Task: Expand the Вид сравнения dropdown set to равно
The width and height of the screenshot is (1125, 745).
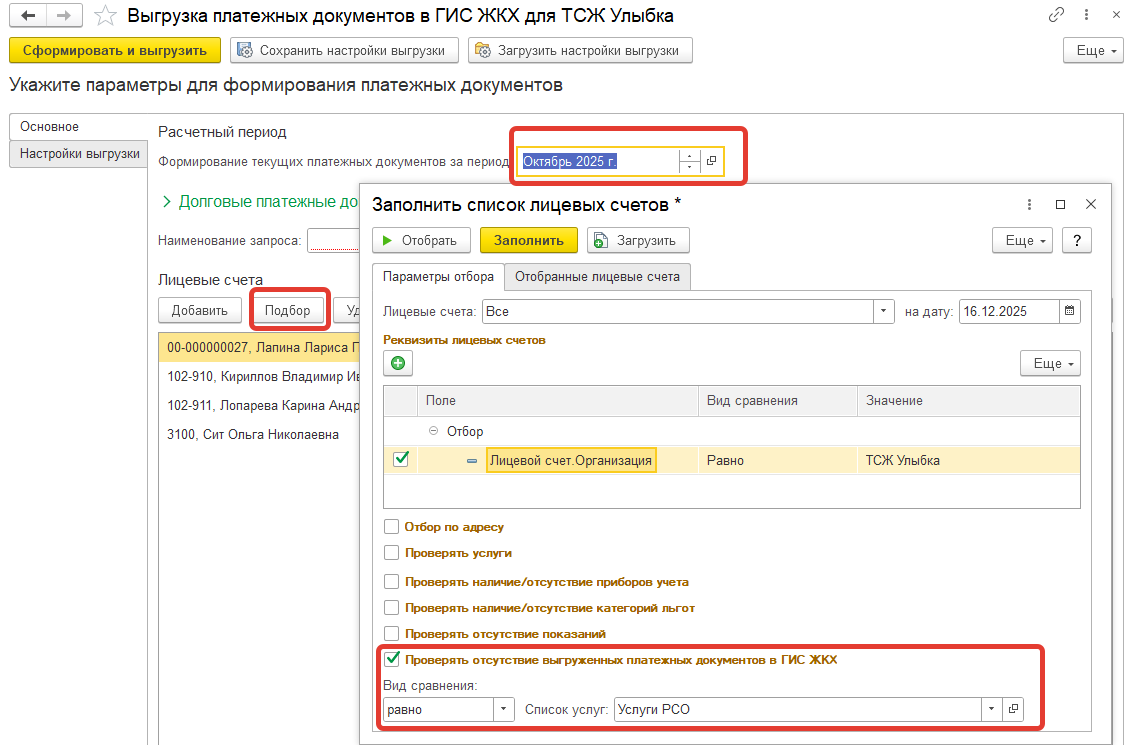Action: pos(503,709)
